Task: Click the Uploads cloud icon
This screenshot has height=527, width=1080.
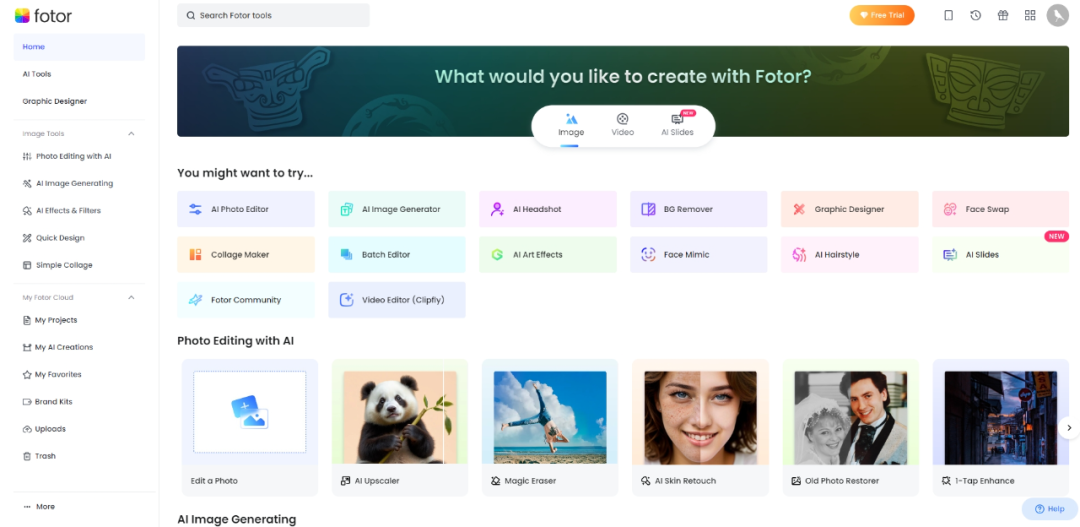Action: coord(27,429)
